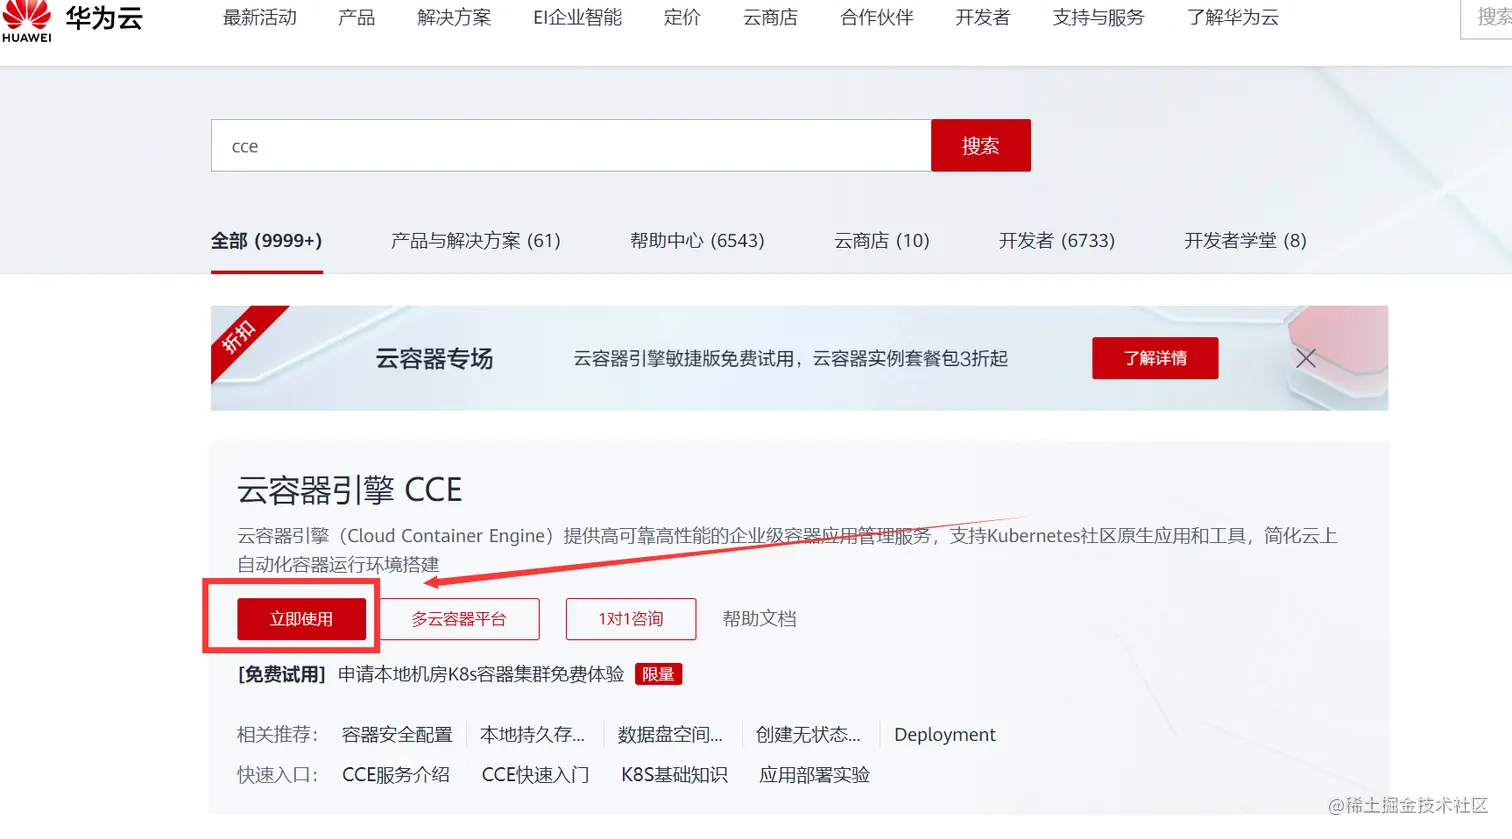Image resolution: width=1512 pixels, height=839 pixels.
Task: Focus the search field containing cce
Action: pyautogui.click(x=571, y=146)
